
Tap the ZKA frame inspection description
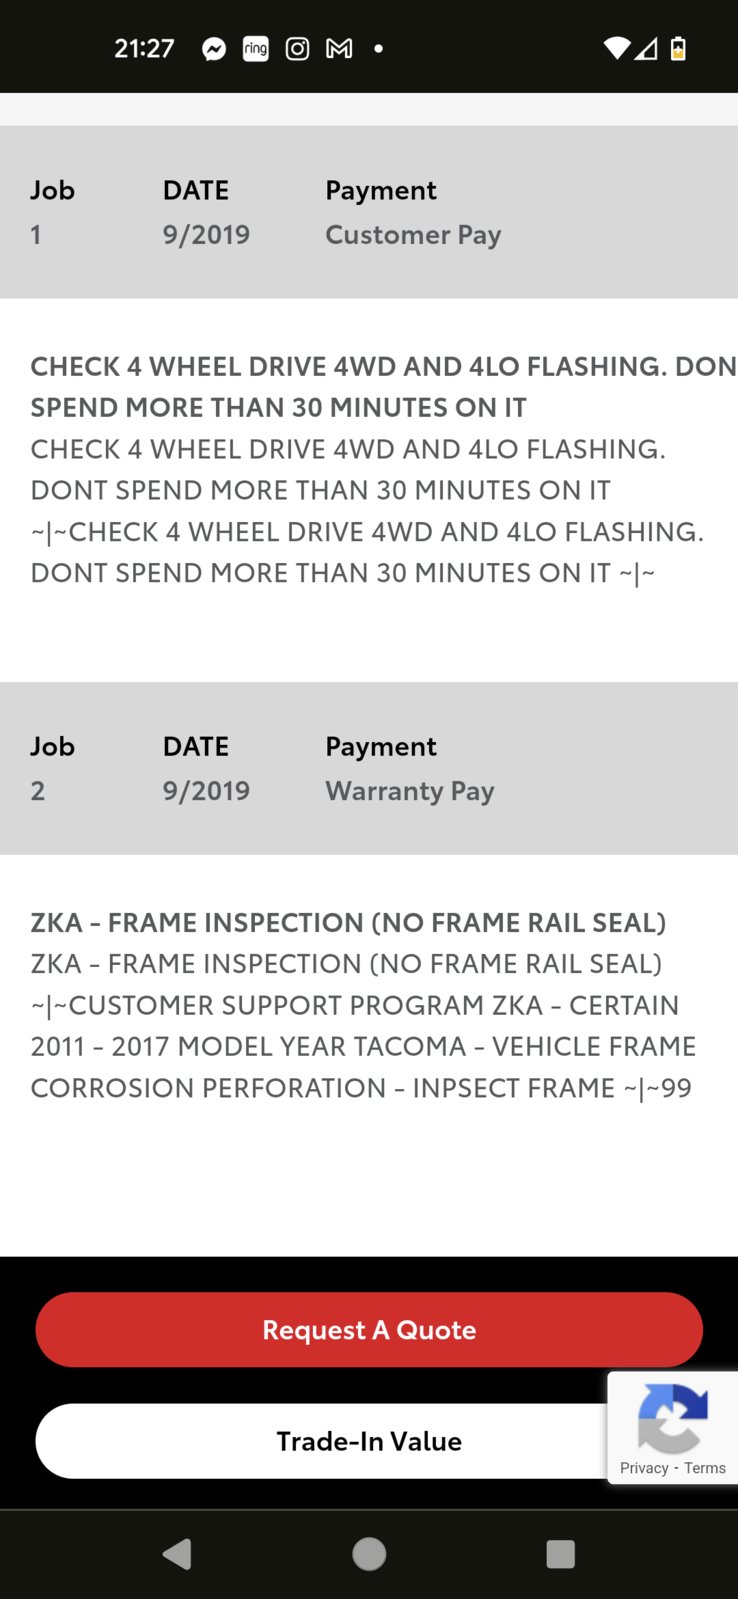pyautogui.click(x=364, y=1005)
